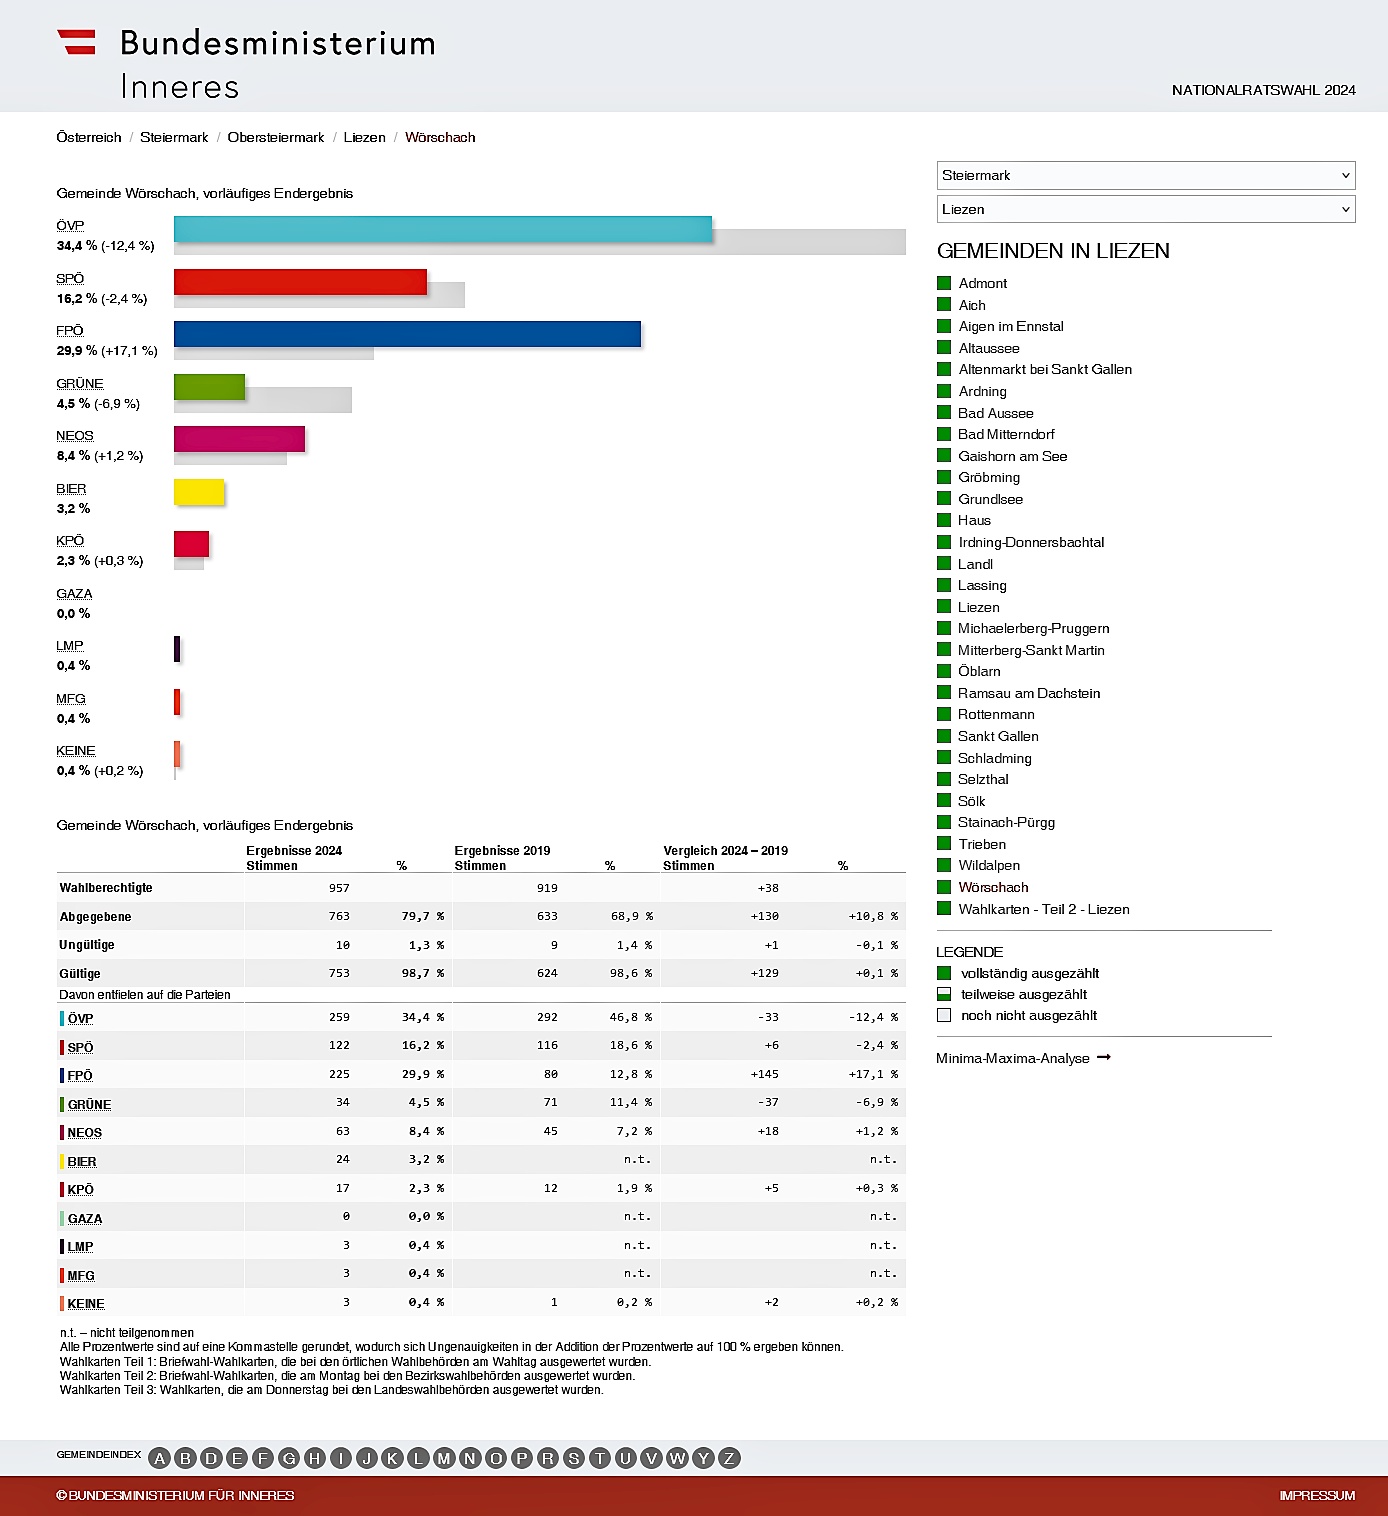Viewport: 1388px width, 1516px height.
Task: Click the FPÖ party name in table
Action: pos(80,1075)
